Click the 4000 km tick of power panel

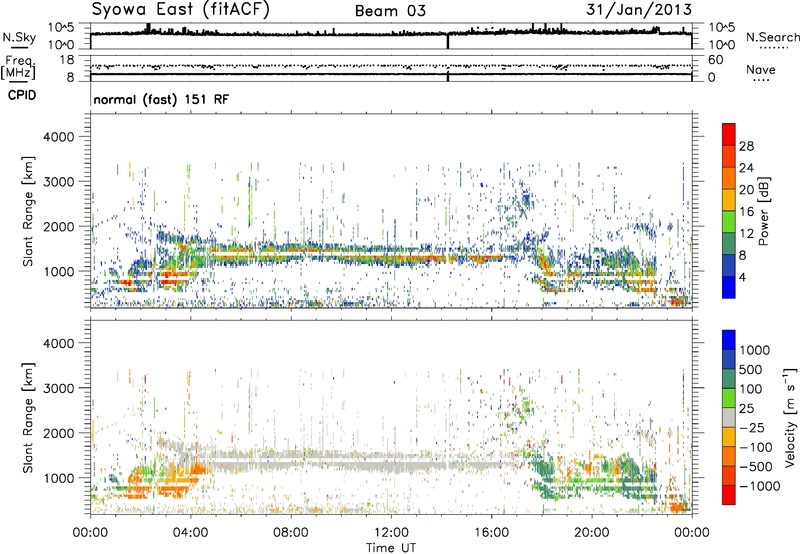pos(58,137)
